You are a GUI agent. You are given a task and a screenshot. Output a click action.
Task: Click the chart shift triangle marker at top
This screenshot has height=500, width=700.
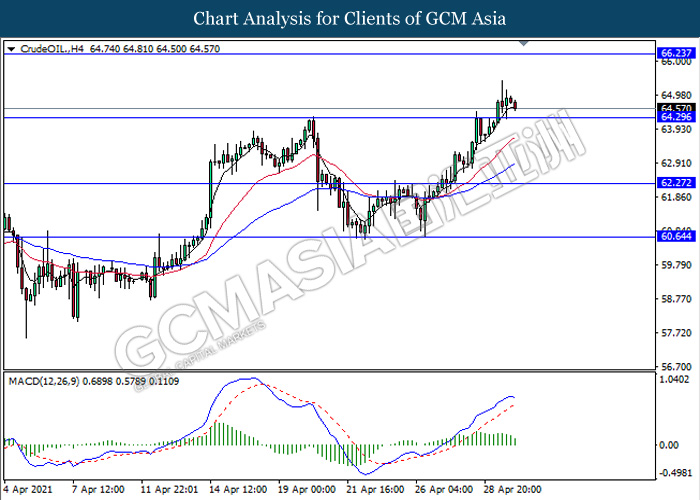click(x=524, y=44)
